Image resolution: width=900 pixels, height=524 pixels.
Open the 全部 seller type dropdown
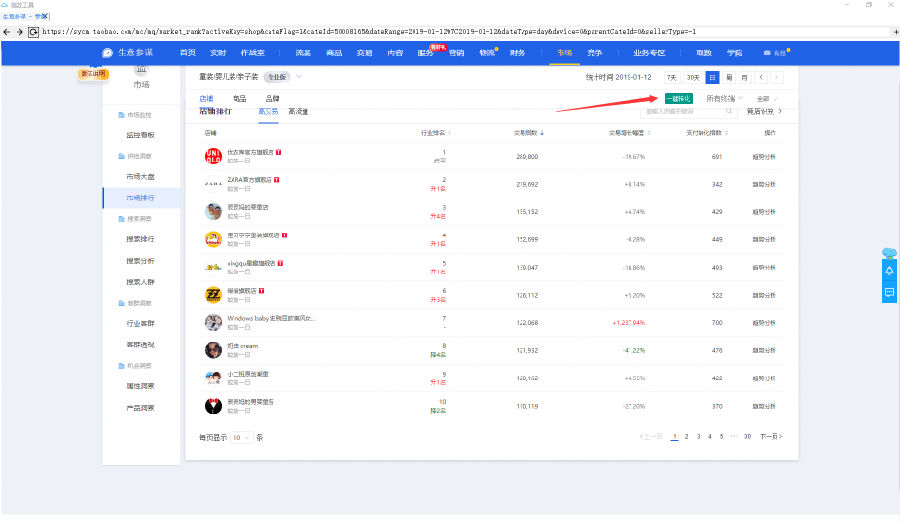click(x=766, y=99)
